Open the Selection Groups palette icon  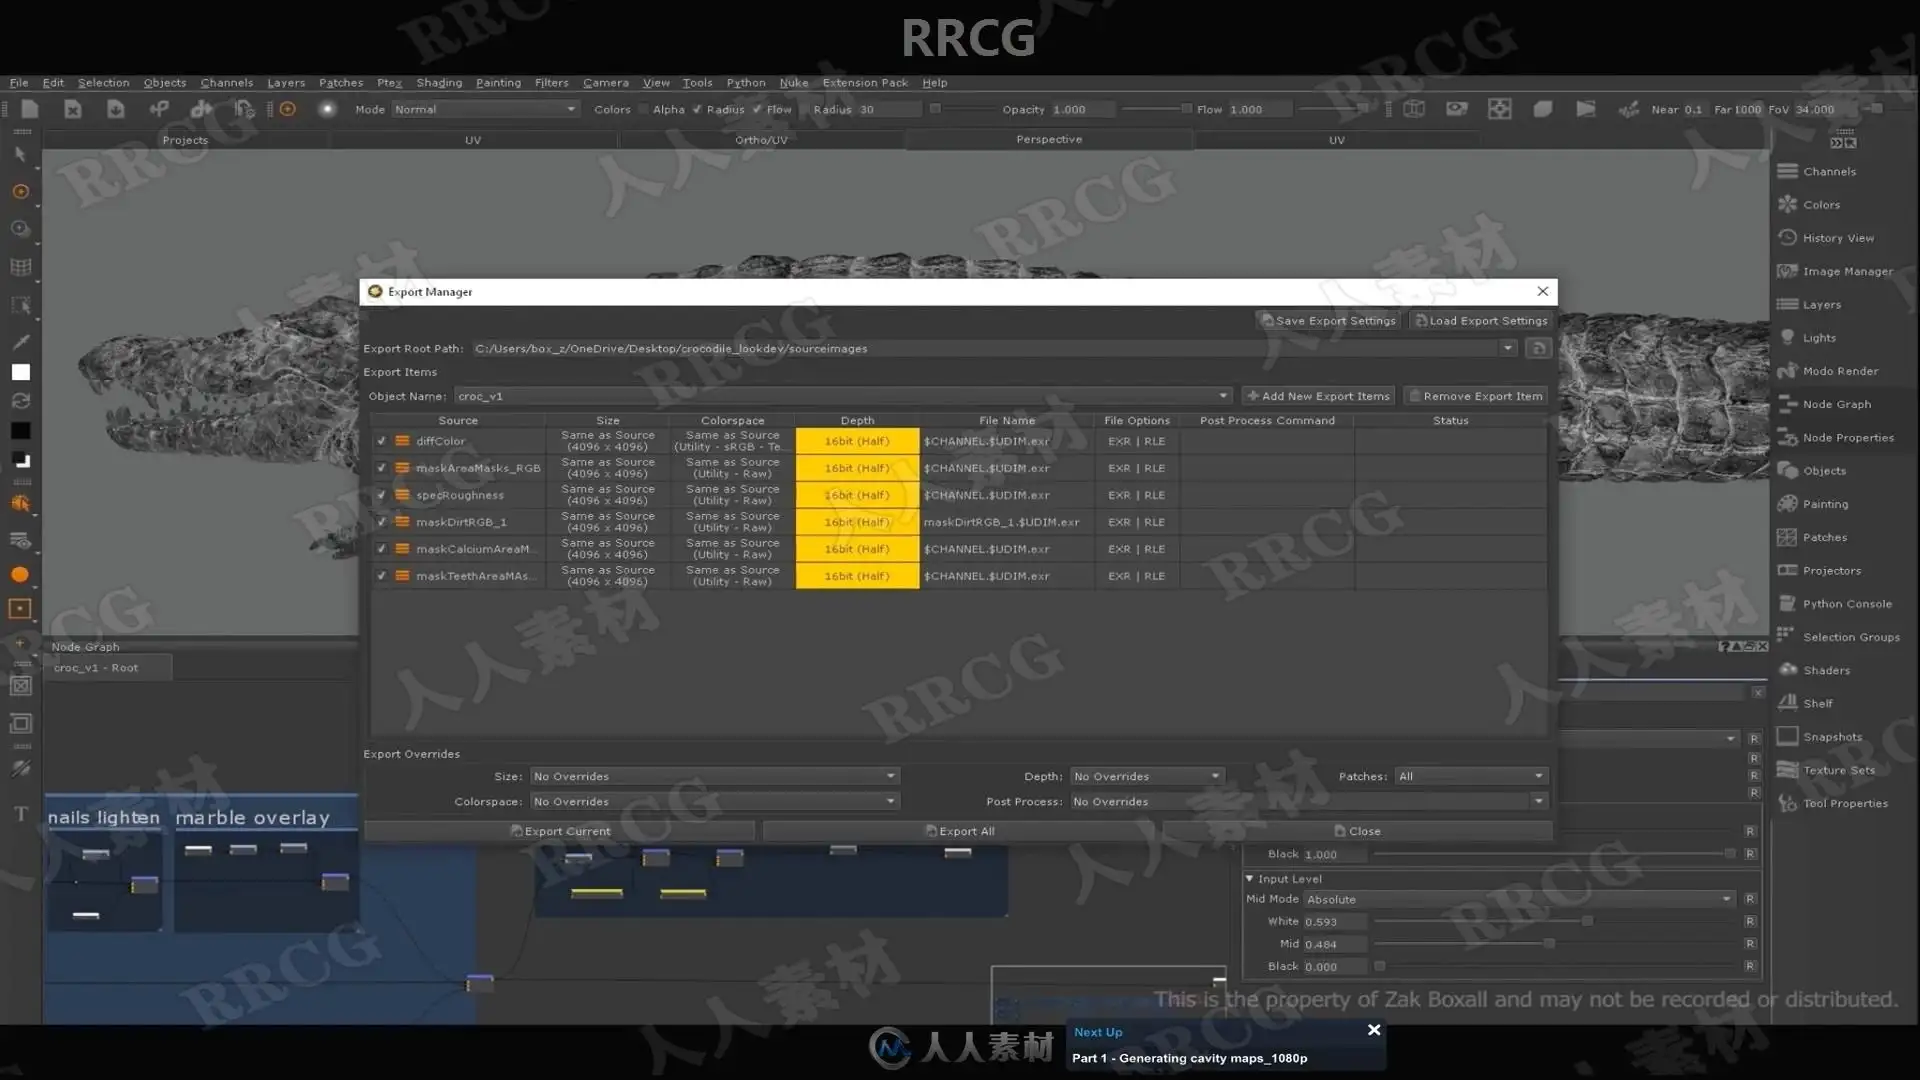click(x=1788, y=636)
